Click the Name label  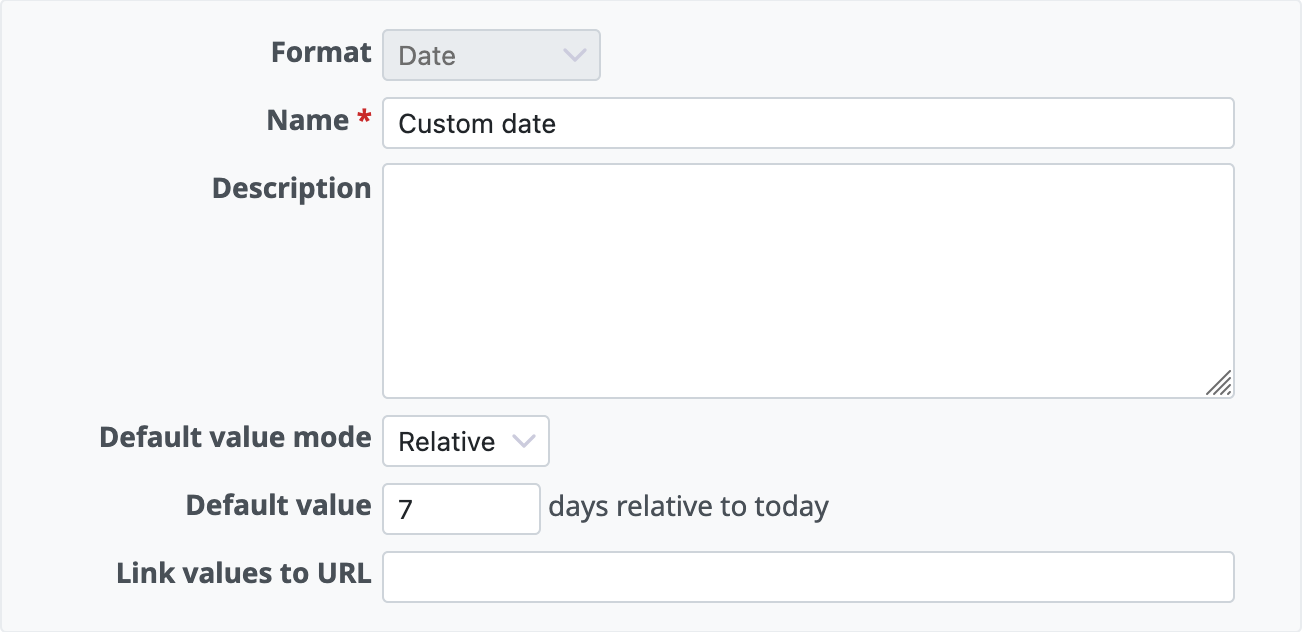coord(307,120)
